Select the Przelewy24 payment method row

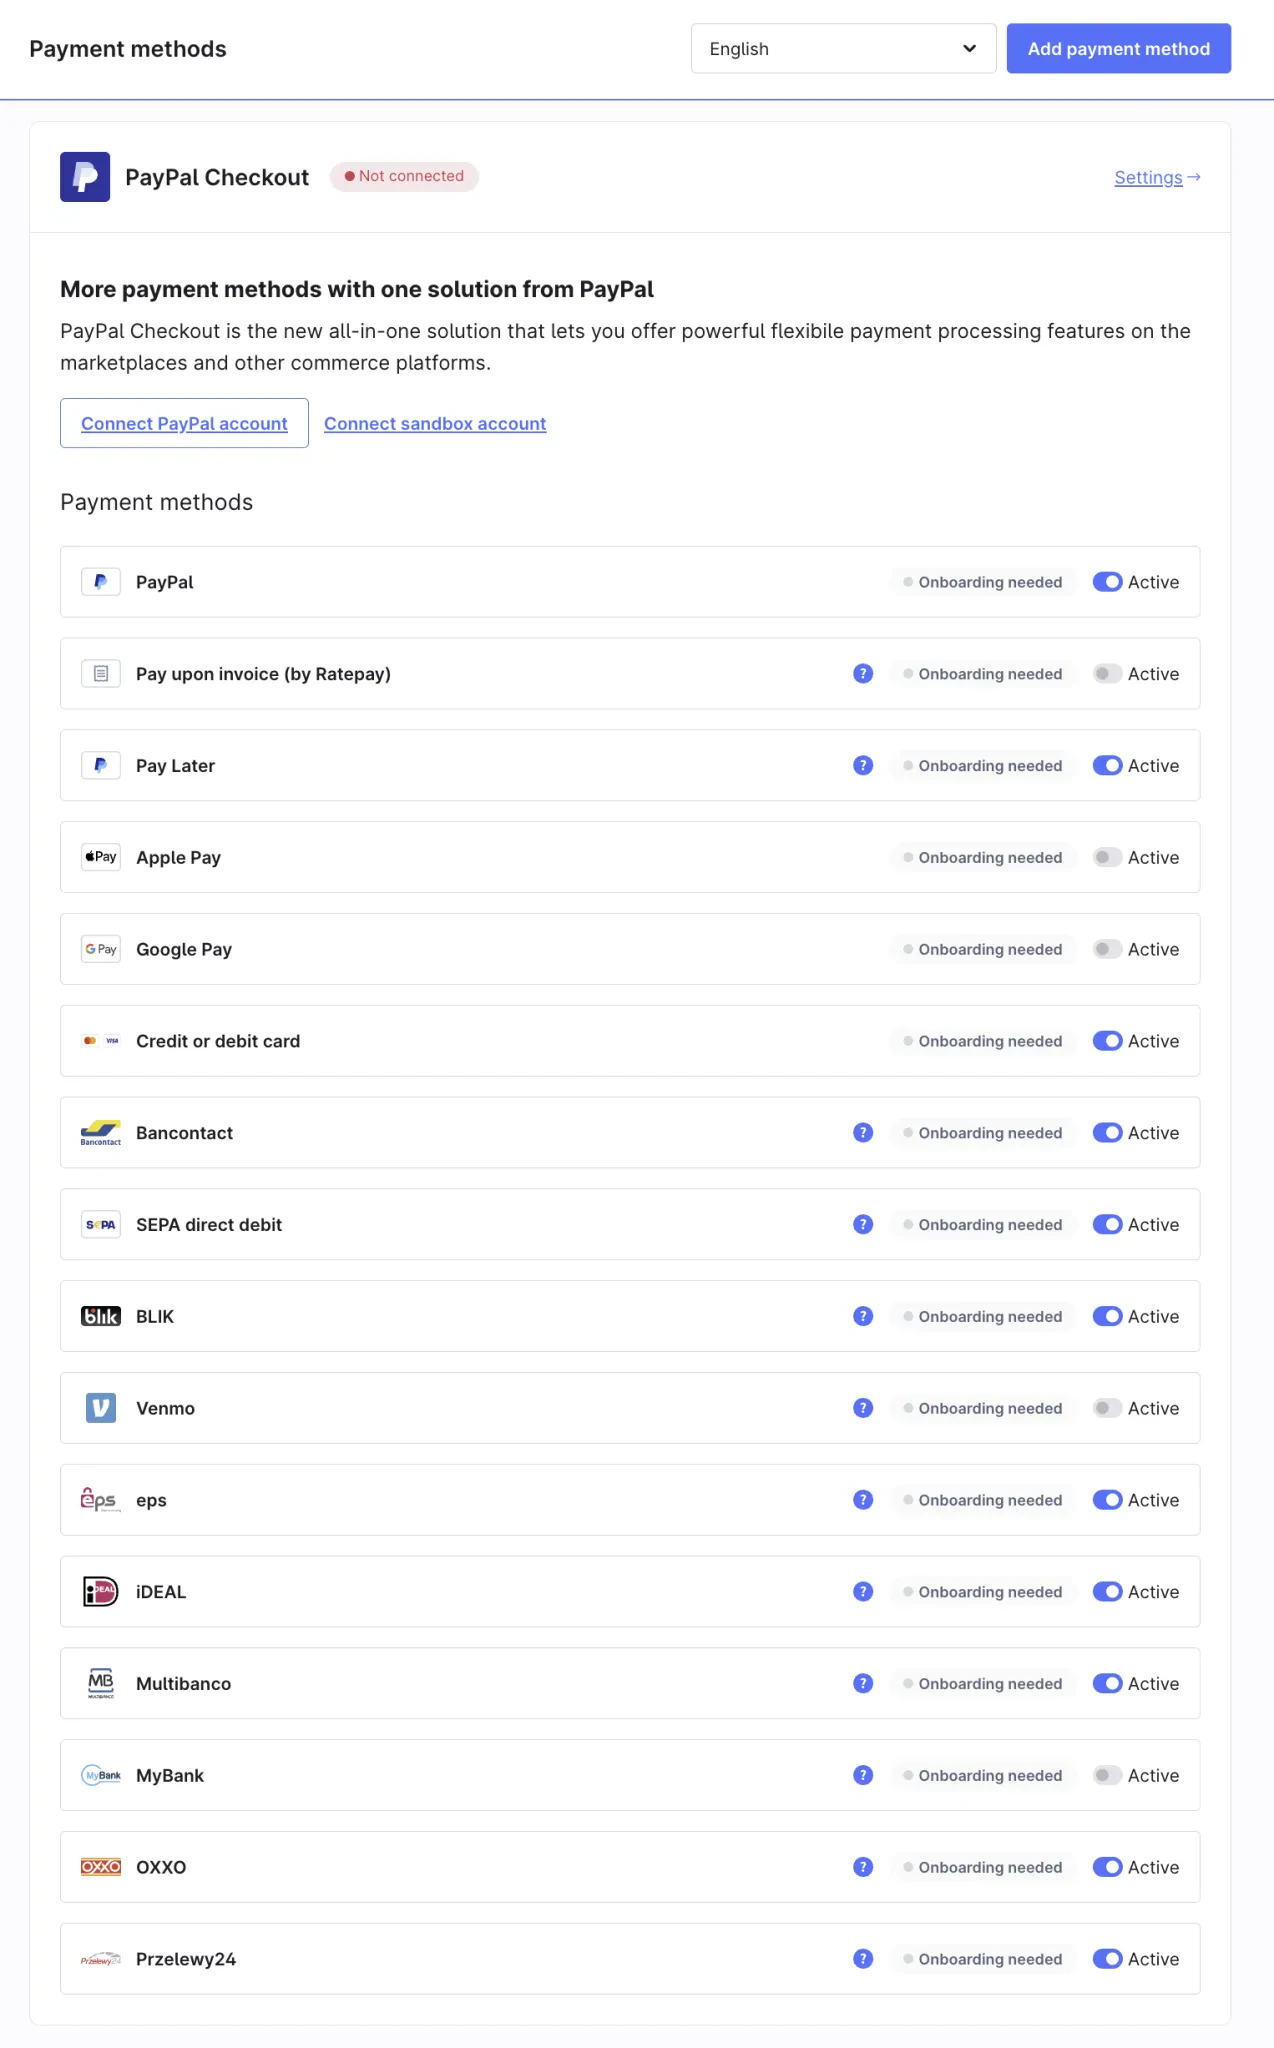coord(500,1959)
